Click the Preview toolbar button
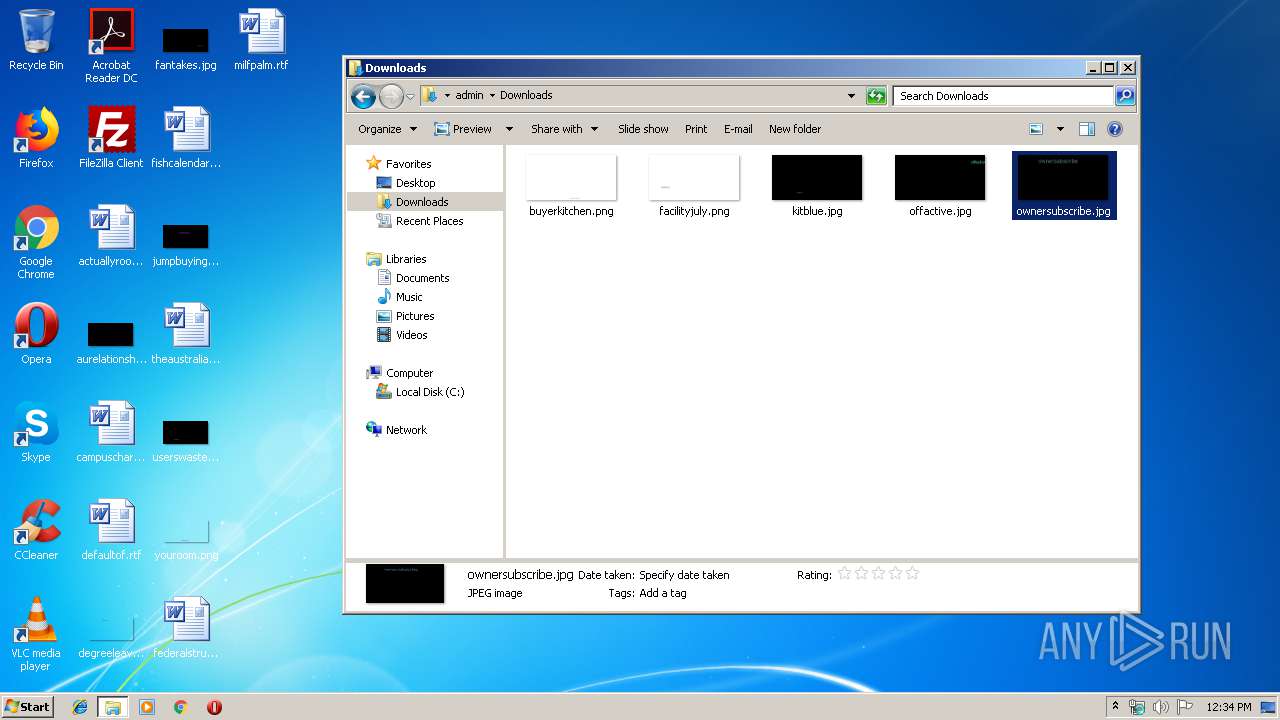 [x=463, y=129]
